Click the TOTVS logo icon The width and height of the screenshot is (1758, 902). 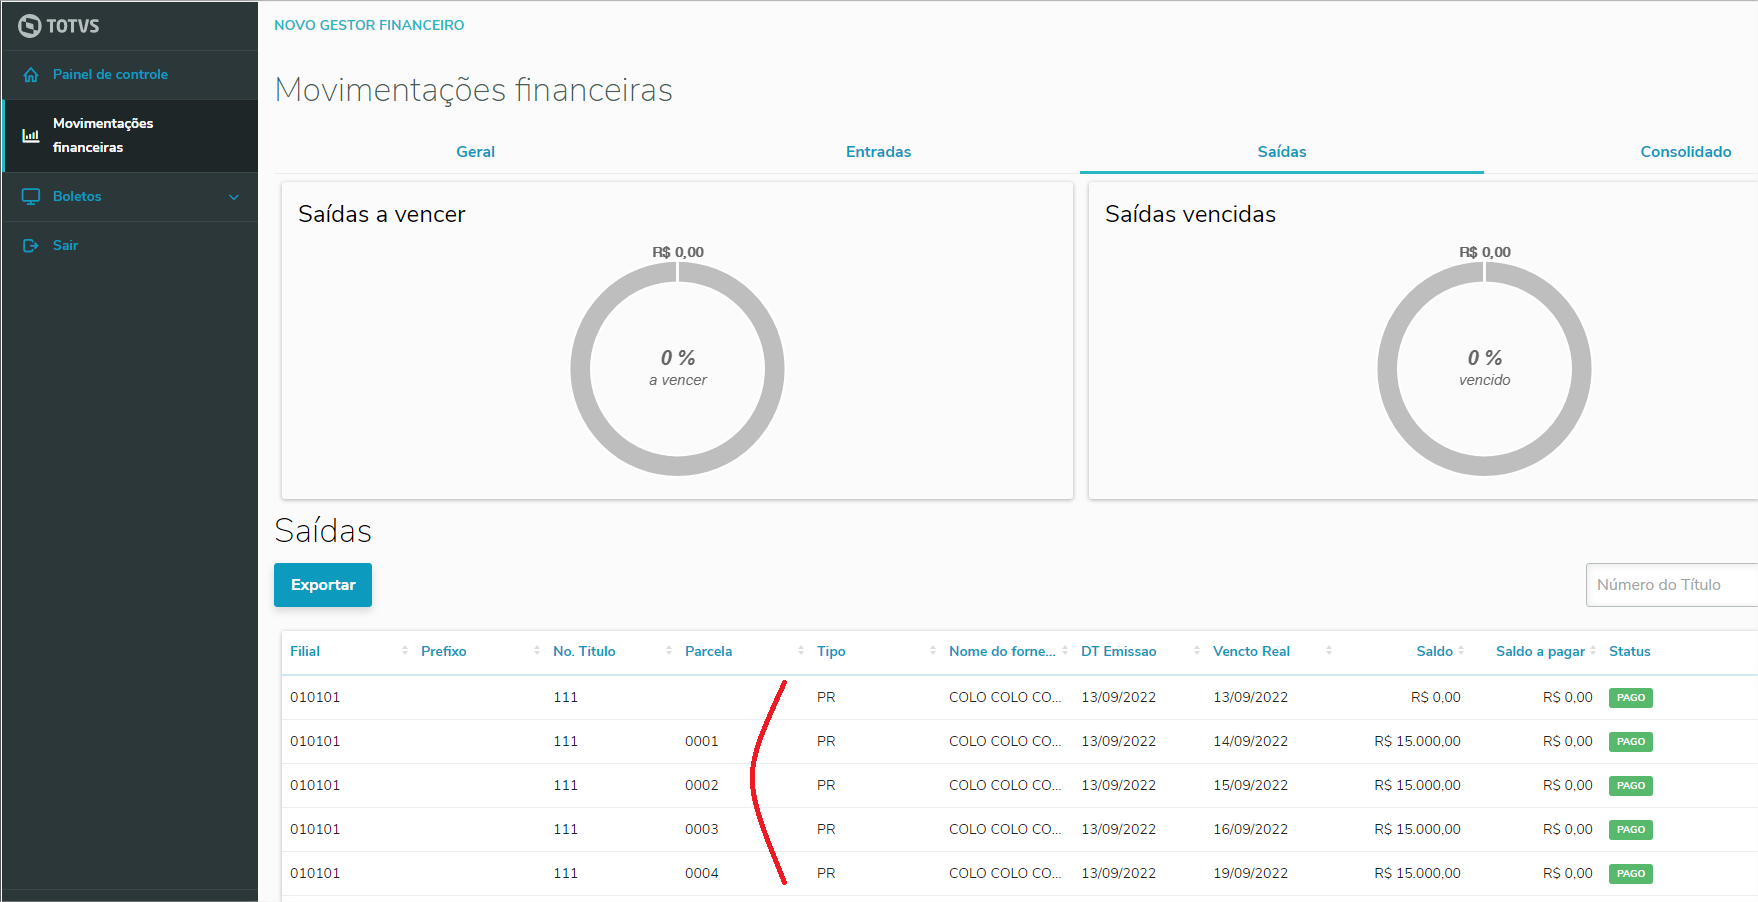coord(29,25)
